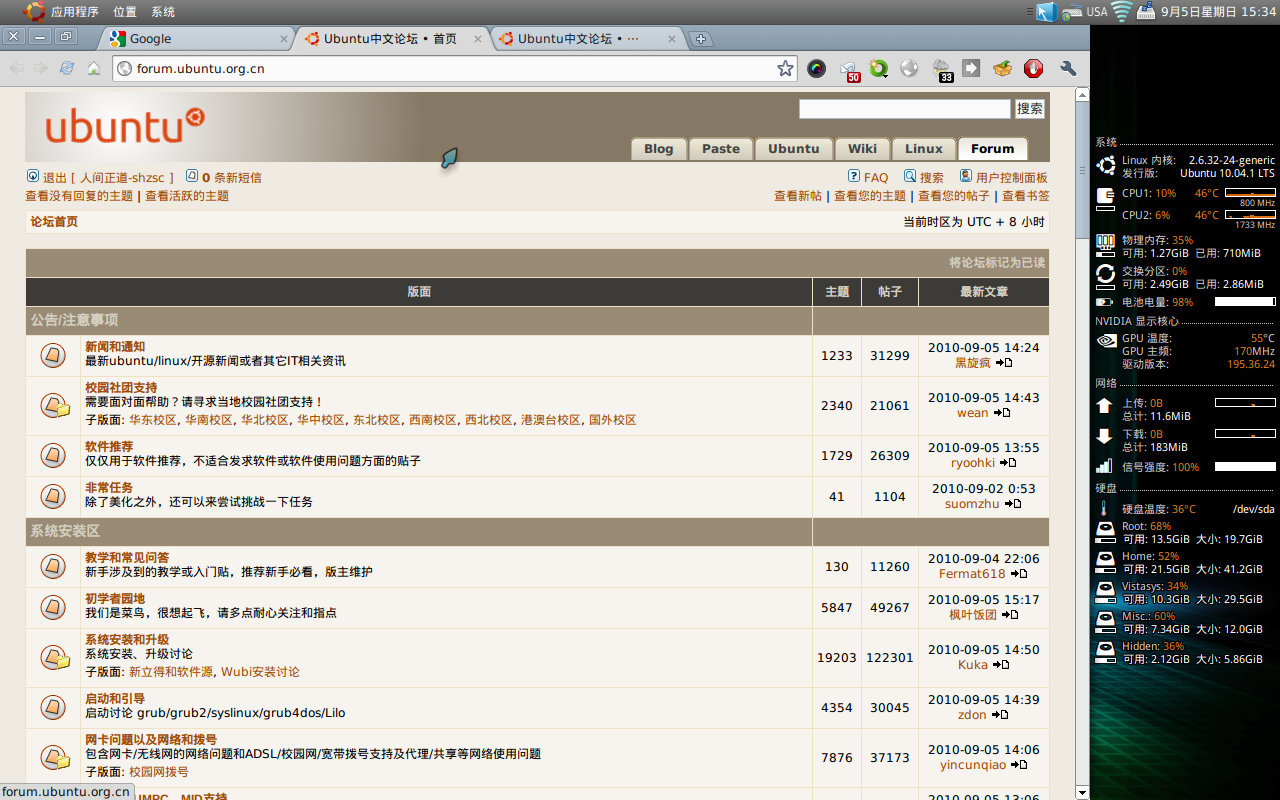Open the 新闻和通知 forum
This screenshot has height=800, width=1280.
[115, 347]
